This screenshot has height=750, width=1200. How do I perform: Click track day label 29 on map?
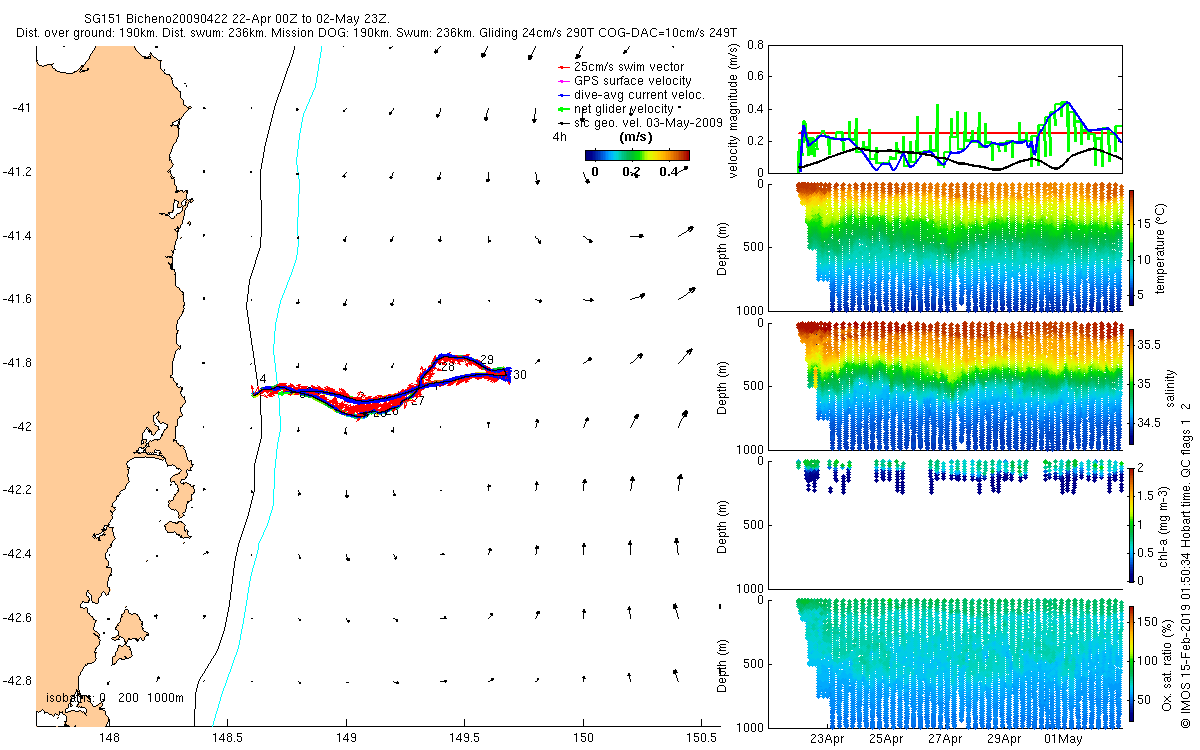click(x=487, y=360)
